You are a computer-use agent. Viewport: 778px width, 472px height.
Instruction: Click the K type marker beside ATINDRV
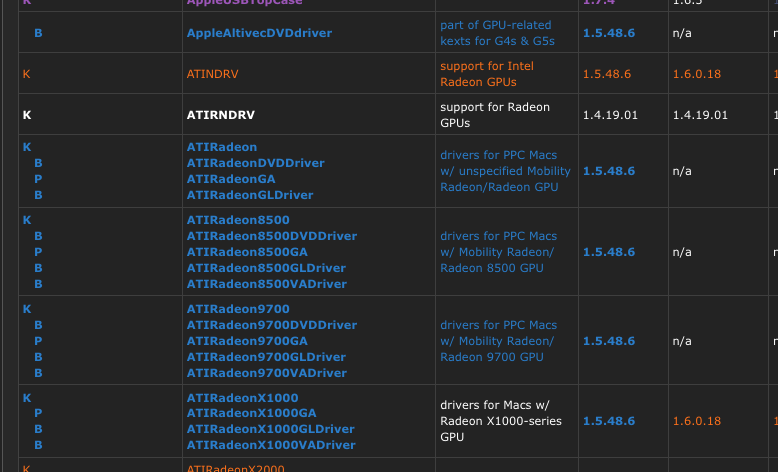point(27,74)
